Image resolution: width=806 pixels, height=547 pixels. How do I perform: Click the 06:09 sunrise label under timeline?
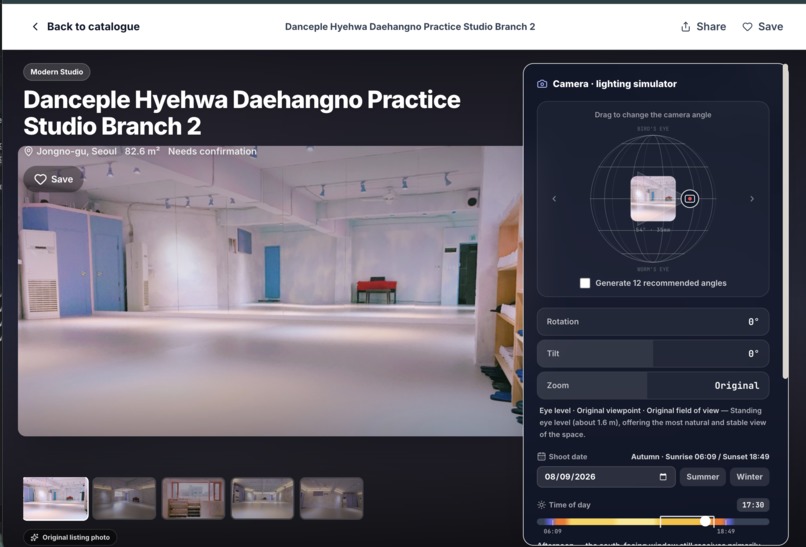pos(553,532)
